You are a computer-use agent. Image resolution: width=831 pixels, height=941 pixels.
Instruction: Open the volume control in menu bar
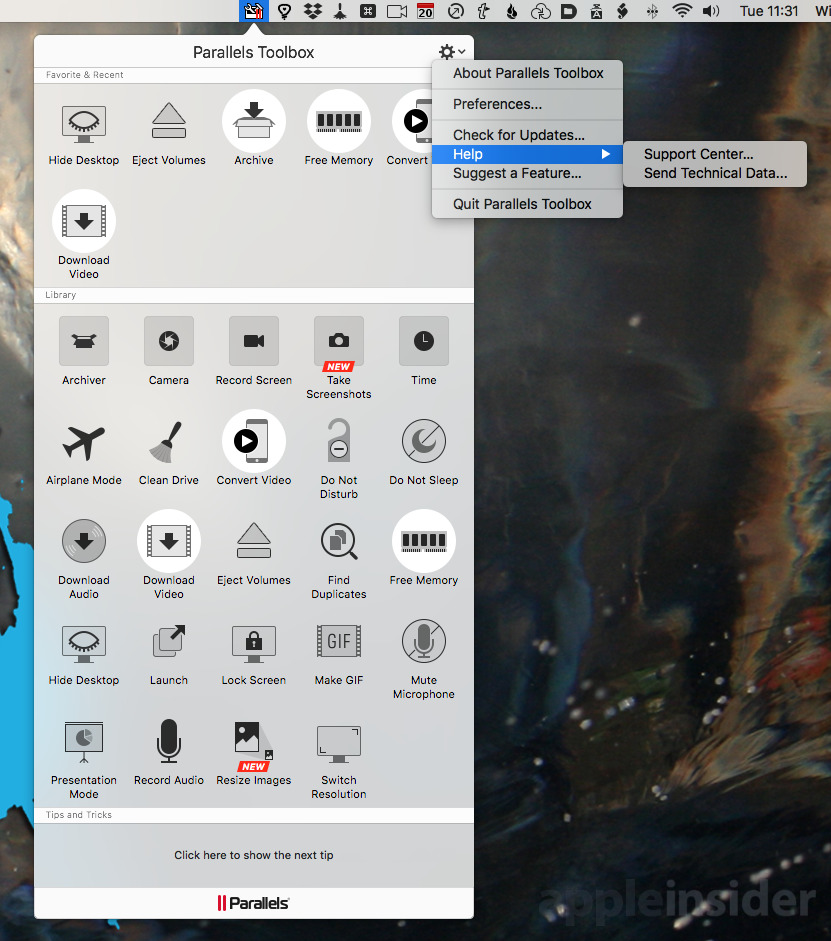click(x=711, y=11)
